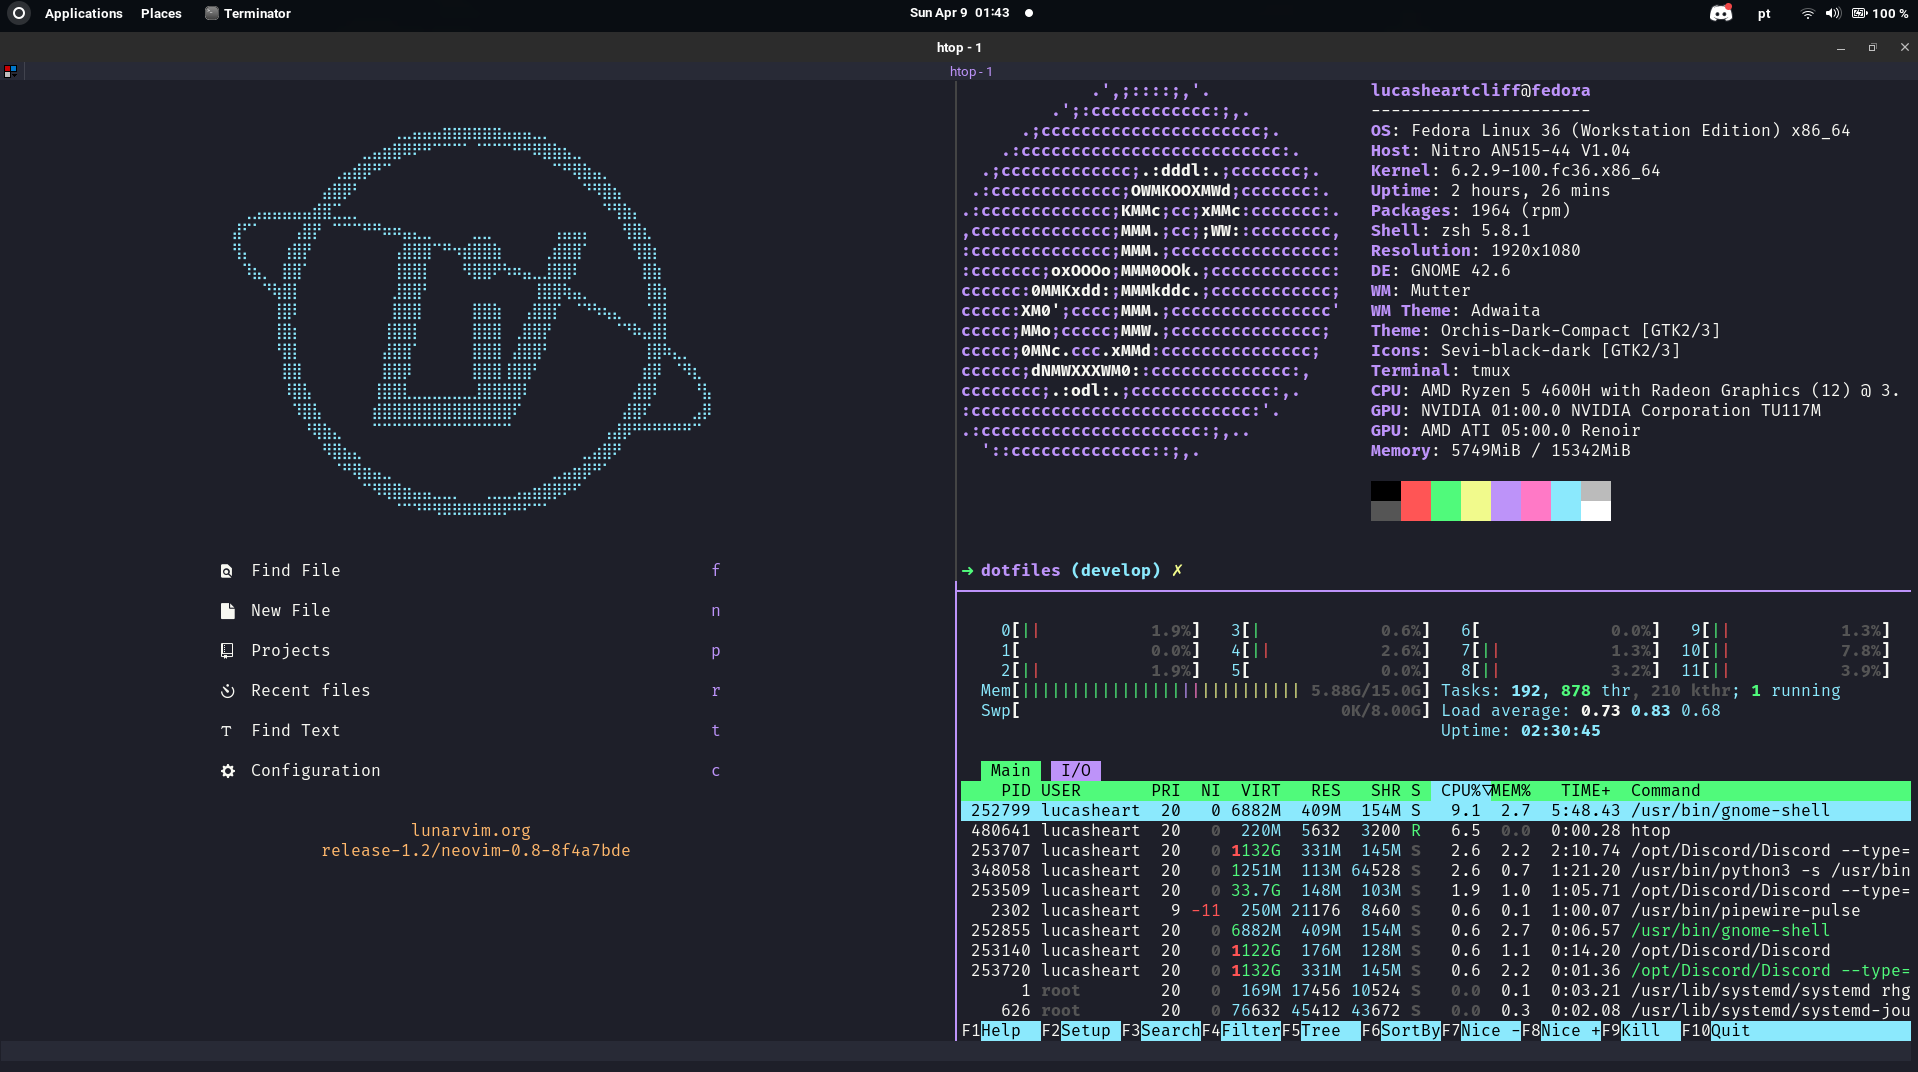This screenshot has height=1072, width=1918.
Task: Click F2 Setup in htop footer
Action: 1081,1030
